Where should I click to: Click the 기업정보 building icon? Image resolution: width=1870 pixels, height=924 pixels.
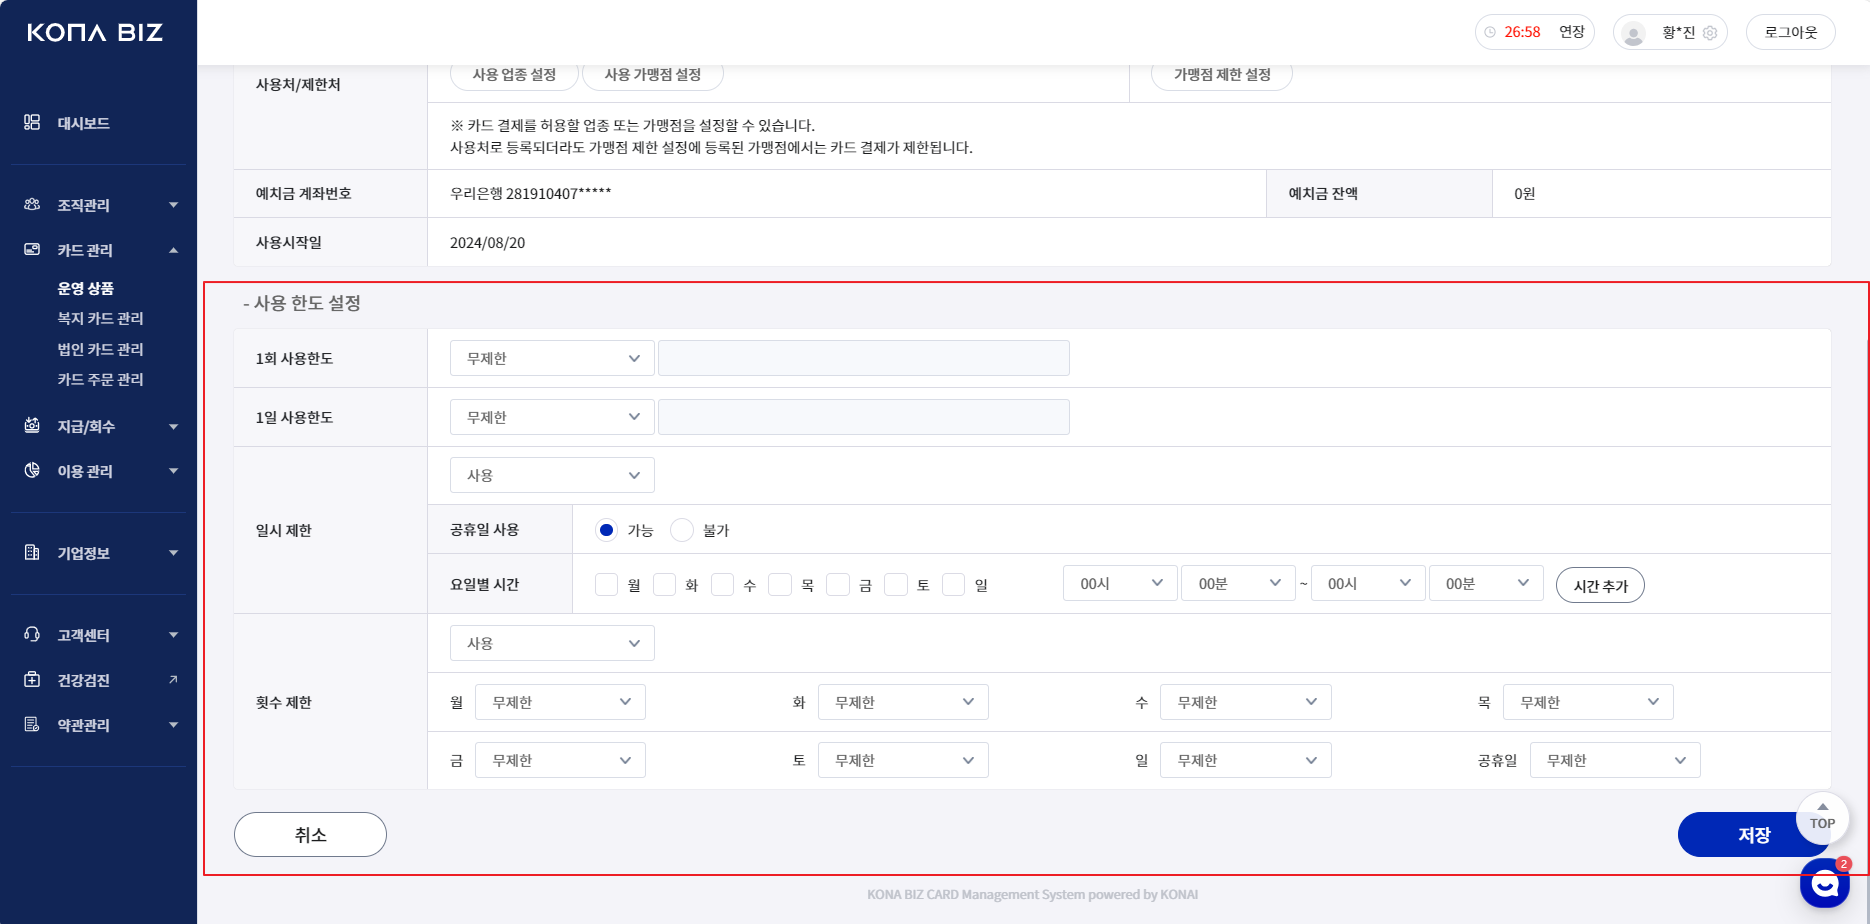32,552
